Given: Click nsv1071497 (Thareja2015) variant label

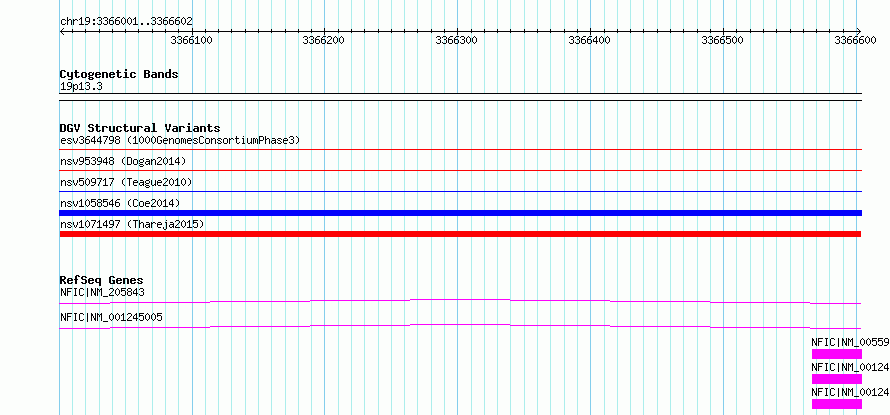Looking at the screenshot, I should tap(132, 224).
